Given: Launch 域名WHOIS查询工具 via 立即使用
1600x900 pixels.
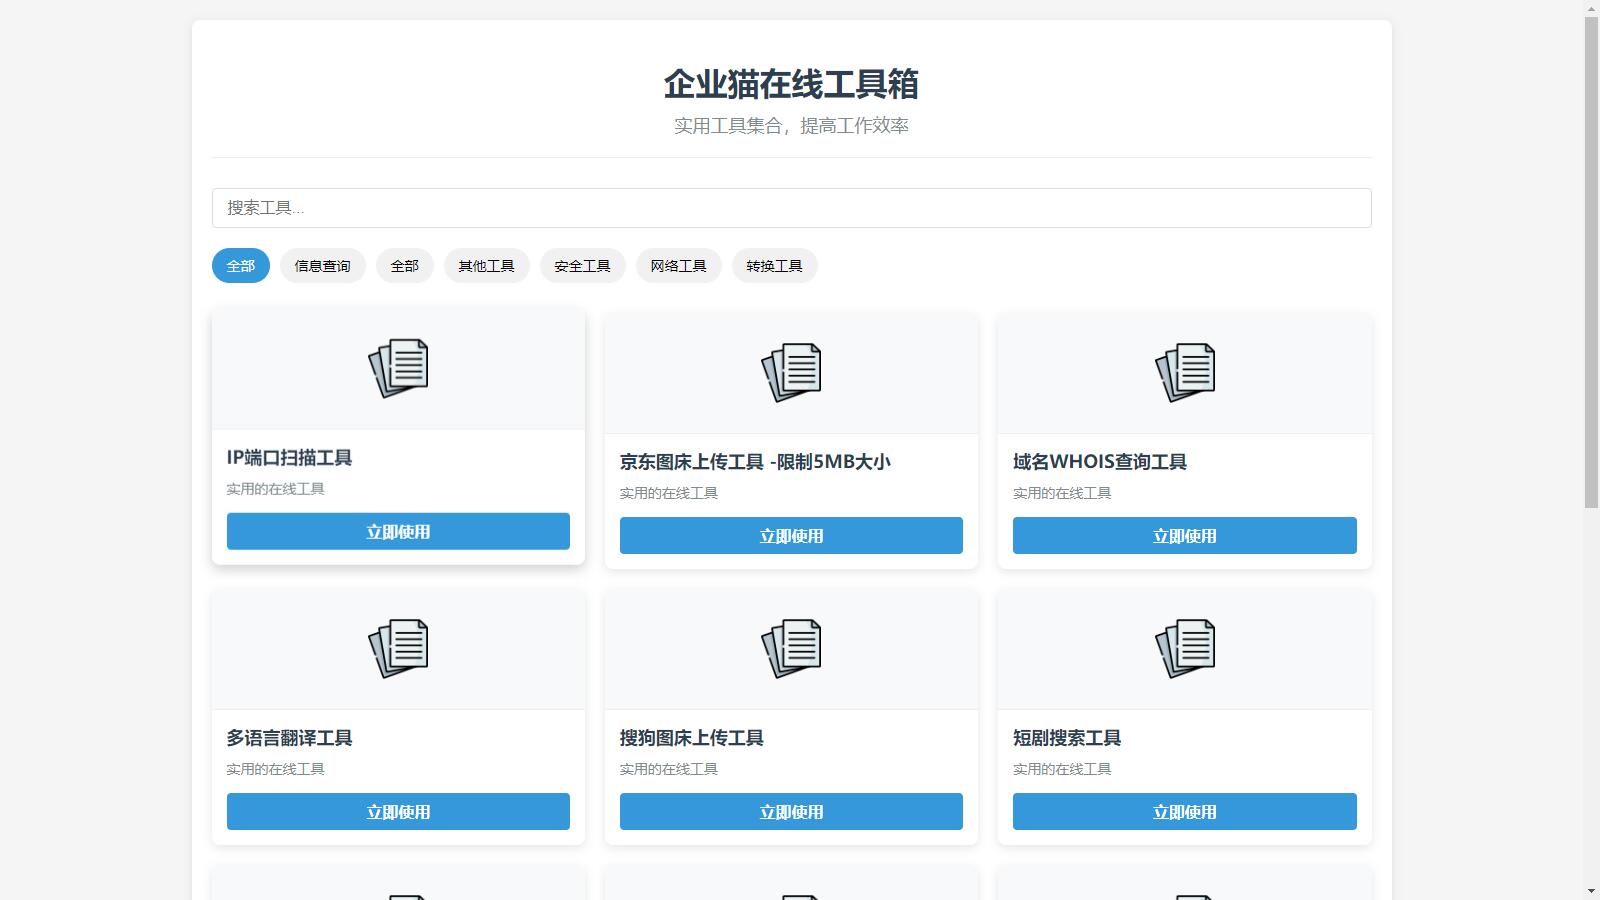Looking at the screenshot, I should [1184, 535].
